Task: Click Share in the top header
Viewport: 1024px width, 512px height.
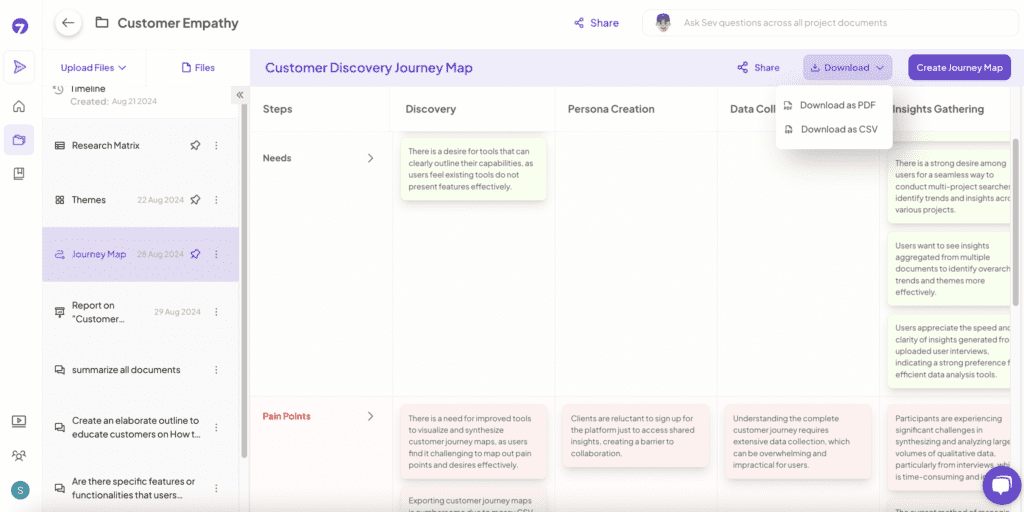Action: click(x=596, y=23)
